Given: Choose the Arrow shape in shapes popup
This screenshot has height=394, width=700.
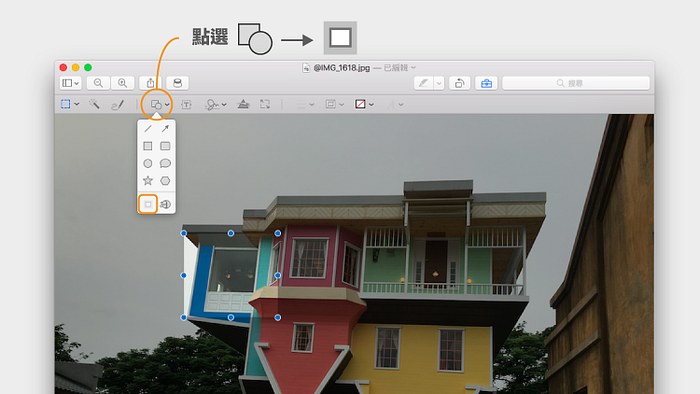Looking at the screenshot, I should tap(165, 129).
